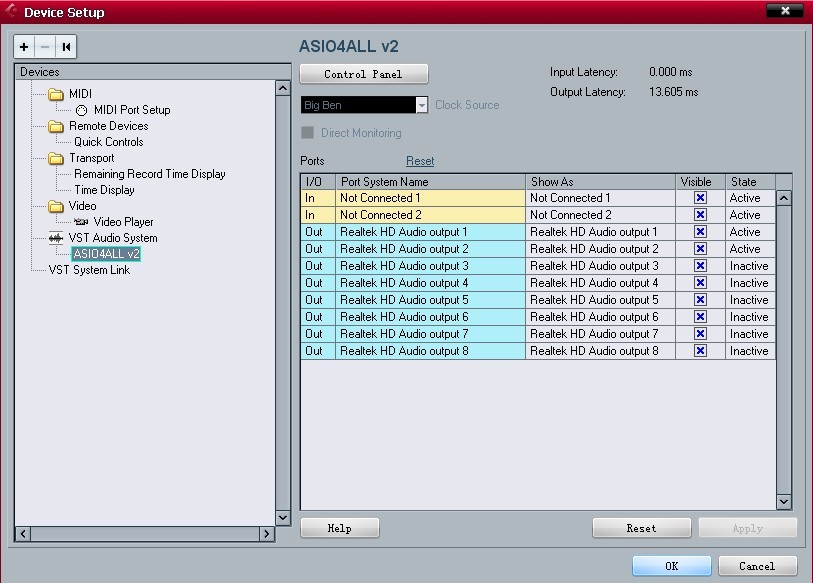Toggle Visible for Realtek HD Audio output 1
The width and height of the screenshot is (813, 583).
click(x=700, y=232)
